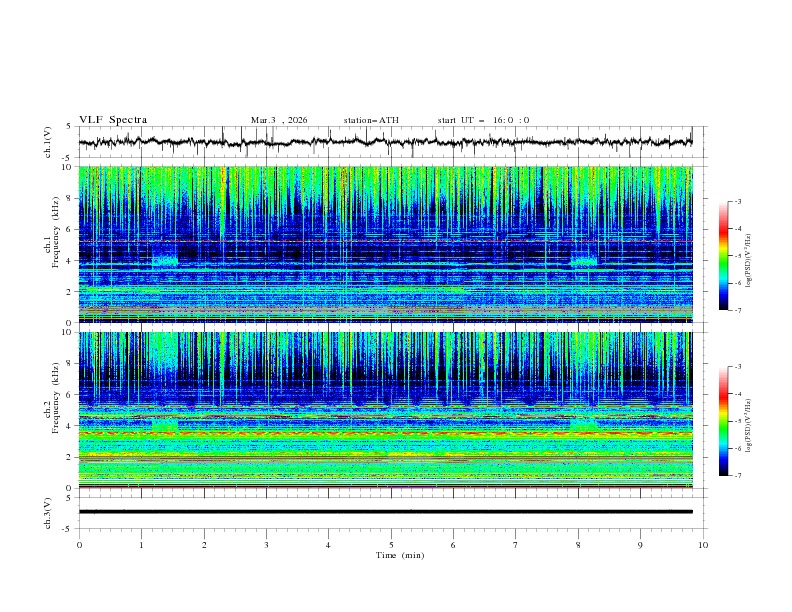Click the ch.1 voltage waveform trace

[385, 142]
